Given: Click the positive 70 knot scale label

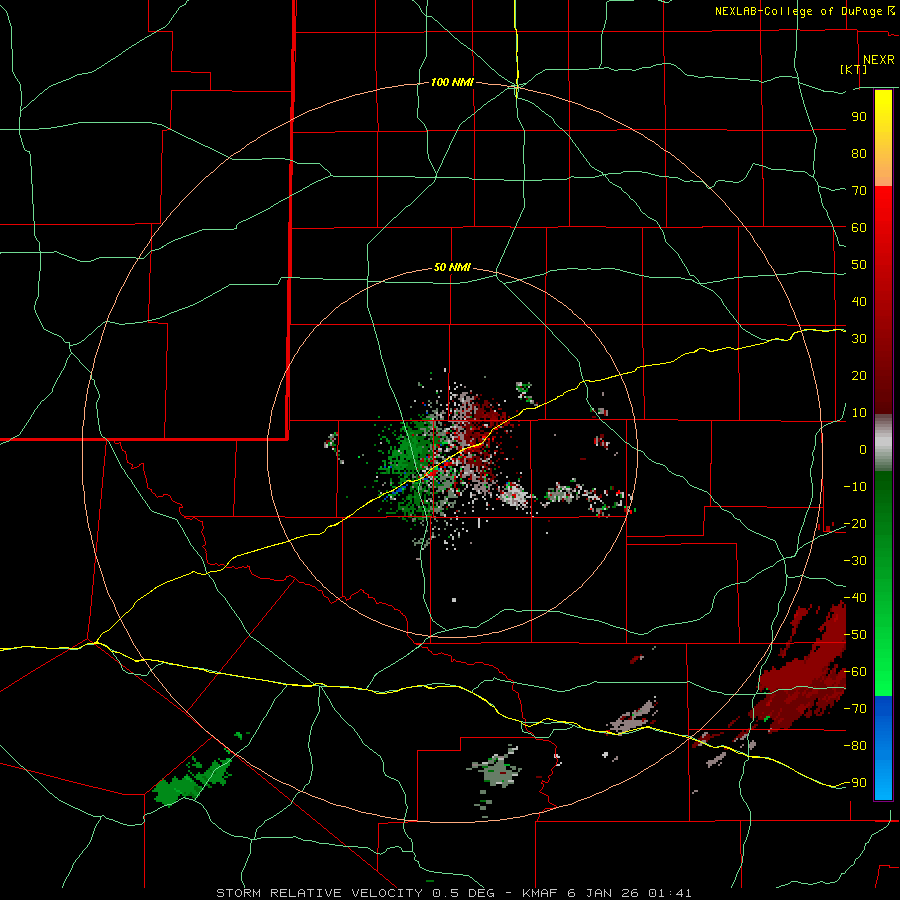Looking at the screenshot, I should tap(859, 191).
